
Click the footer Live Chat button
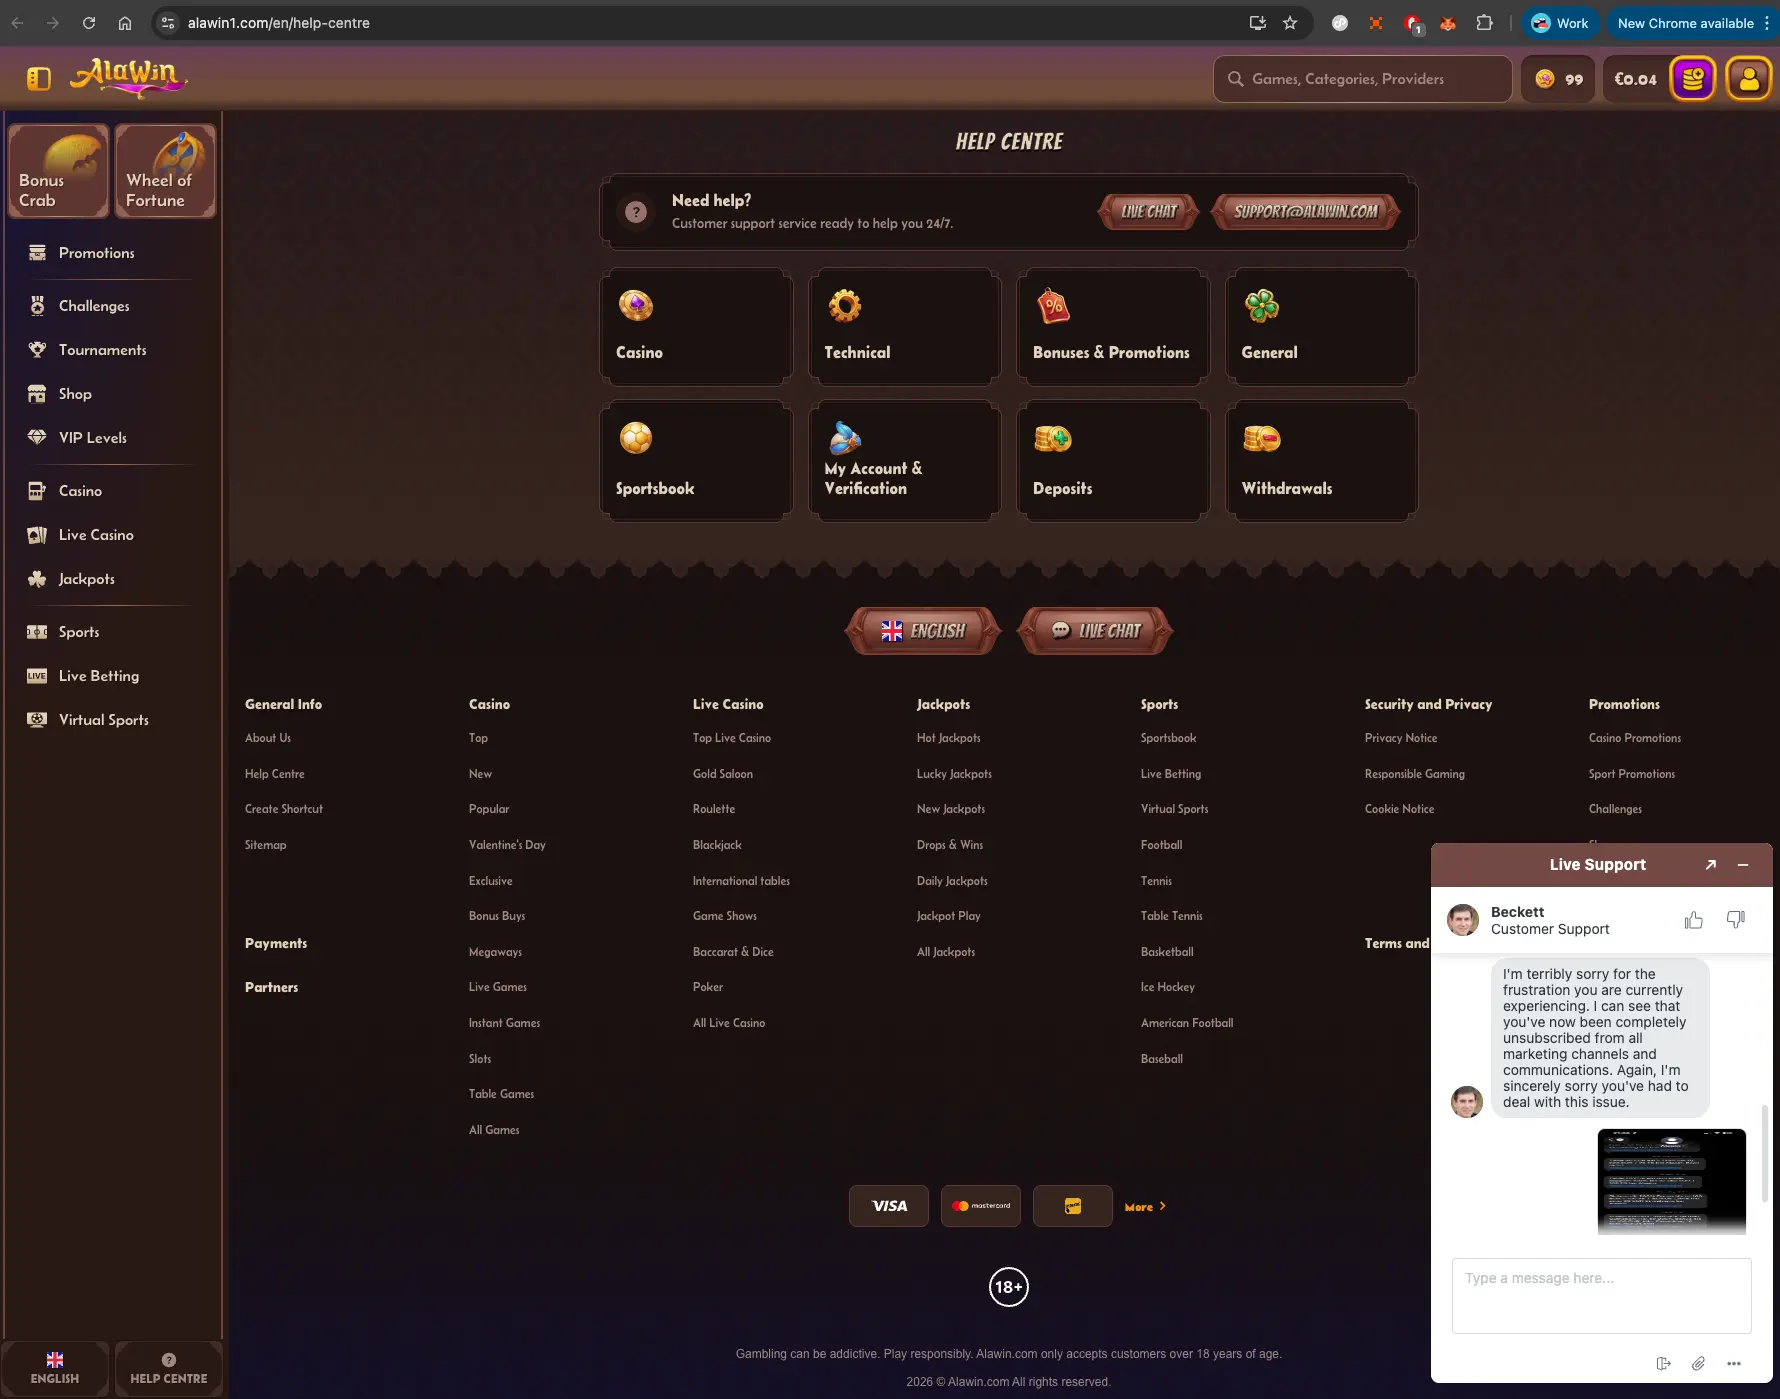tap(1095, 631)
